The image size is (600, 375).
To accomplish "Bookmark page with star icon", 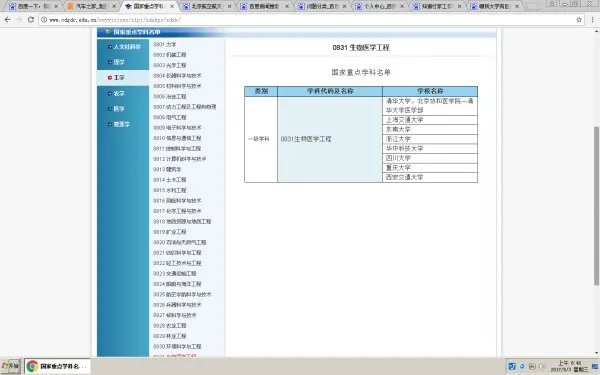I will 579,20.
